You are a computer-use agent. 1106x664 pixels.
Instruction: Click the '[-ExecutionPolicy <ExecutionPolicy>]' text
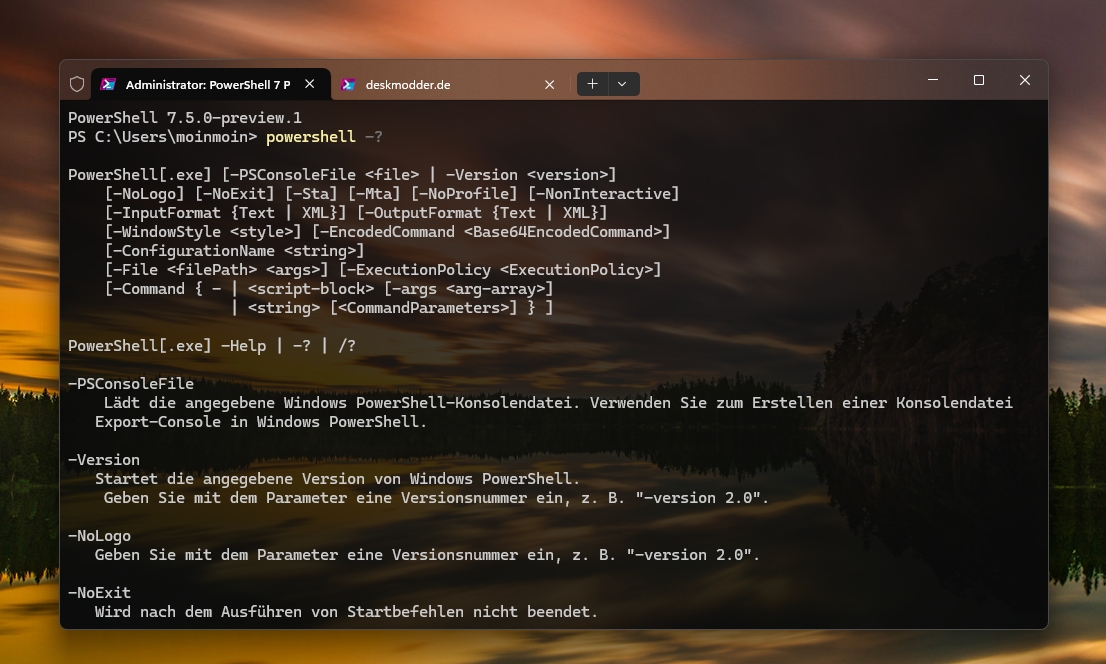pos(499,270)
